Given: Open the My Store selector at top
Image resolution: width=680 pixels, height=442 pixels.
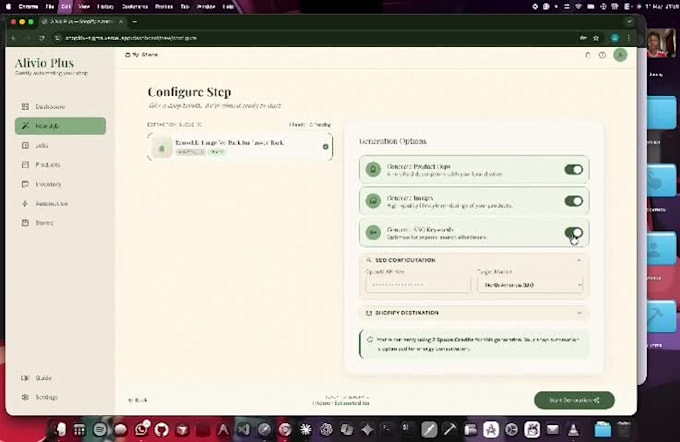Looking at the screenshot, I should click(141, 55).
